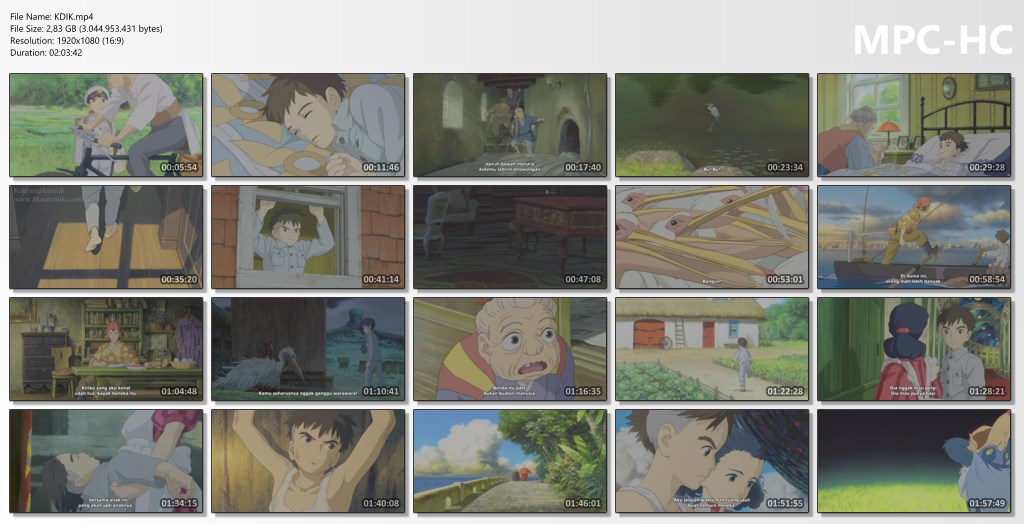Open thumbnail of boy at window 00:41:14
The height and width of the screenshot is (524, 1024).
point(308,237)
